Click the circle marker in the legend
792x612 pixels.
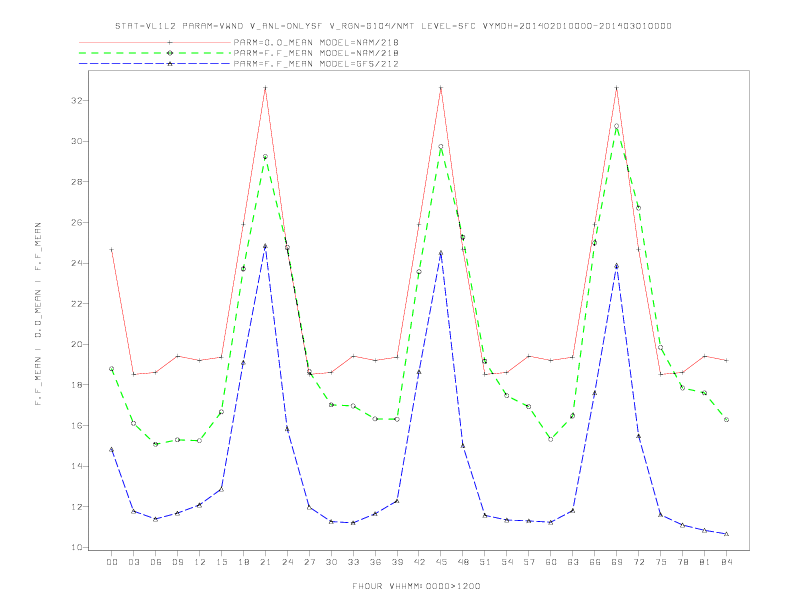(170, 53)
